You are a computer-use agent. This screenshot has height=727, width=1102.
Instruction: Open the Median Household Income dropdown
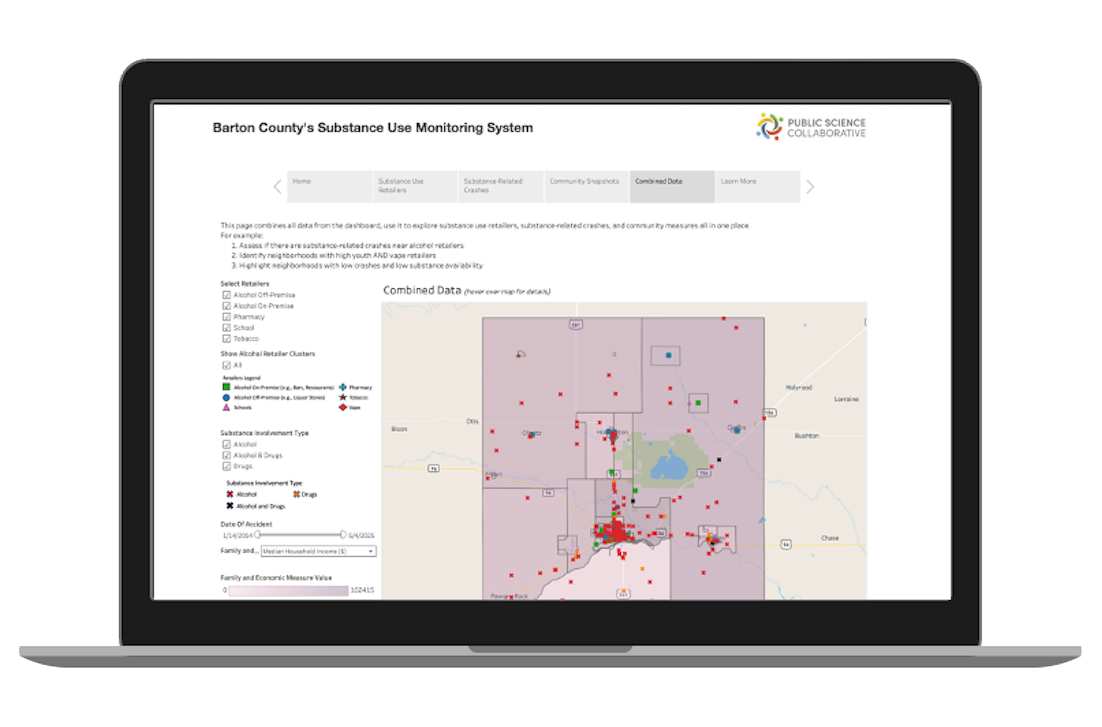coord(317,550)
